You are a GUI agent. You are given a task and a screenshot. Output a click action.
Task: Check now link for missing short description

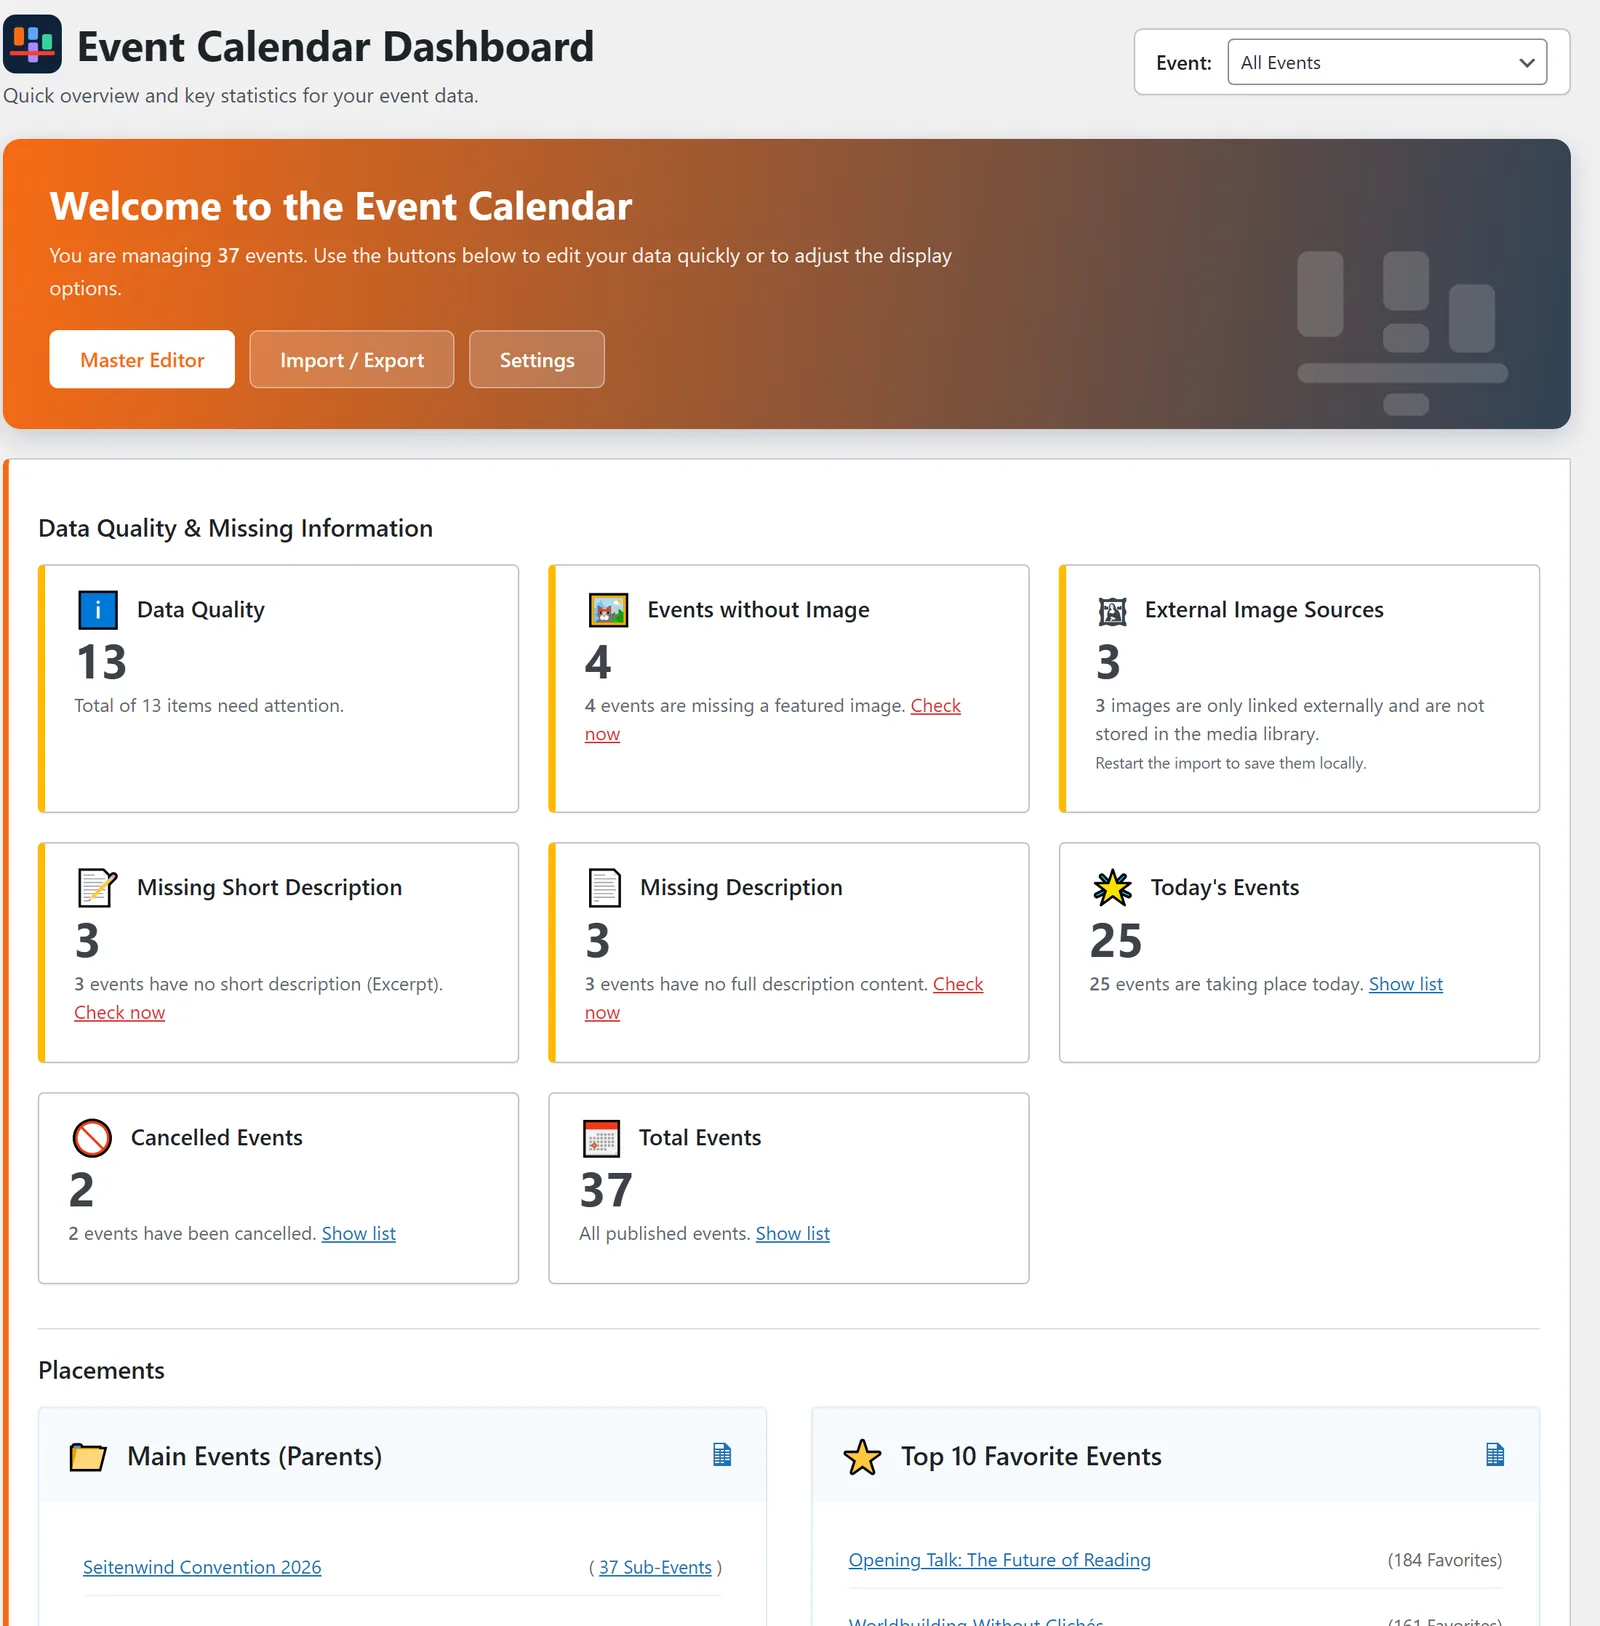click(120, 1012)
